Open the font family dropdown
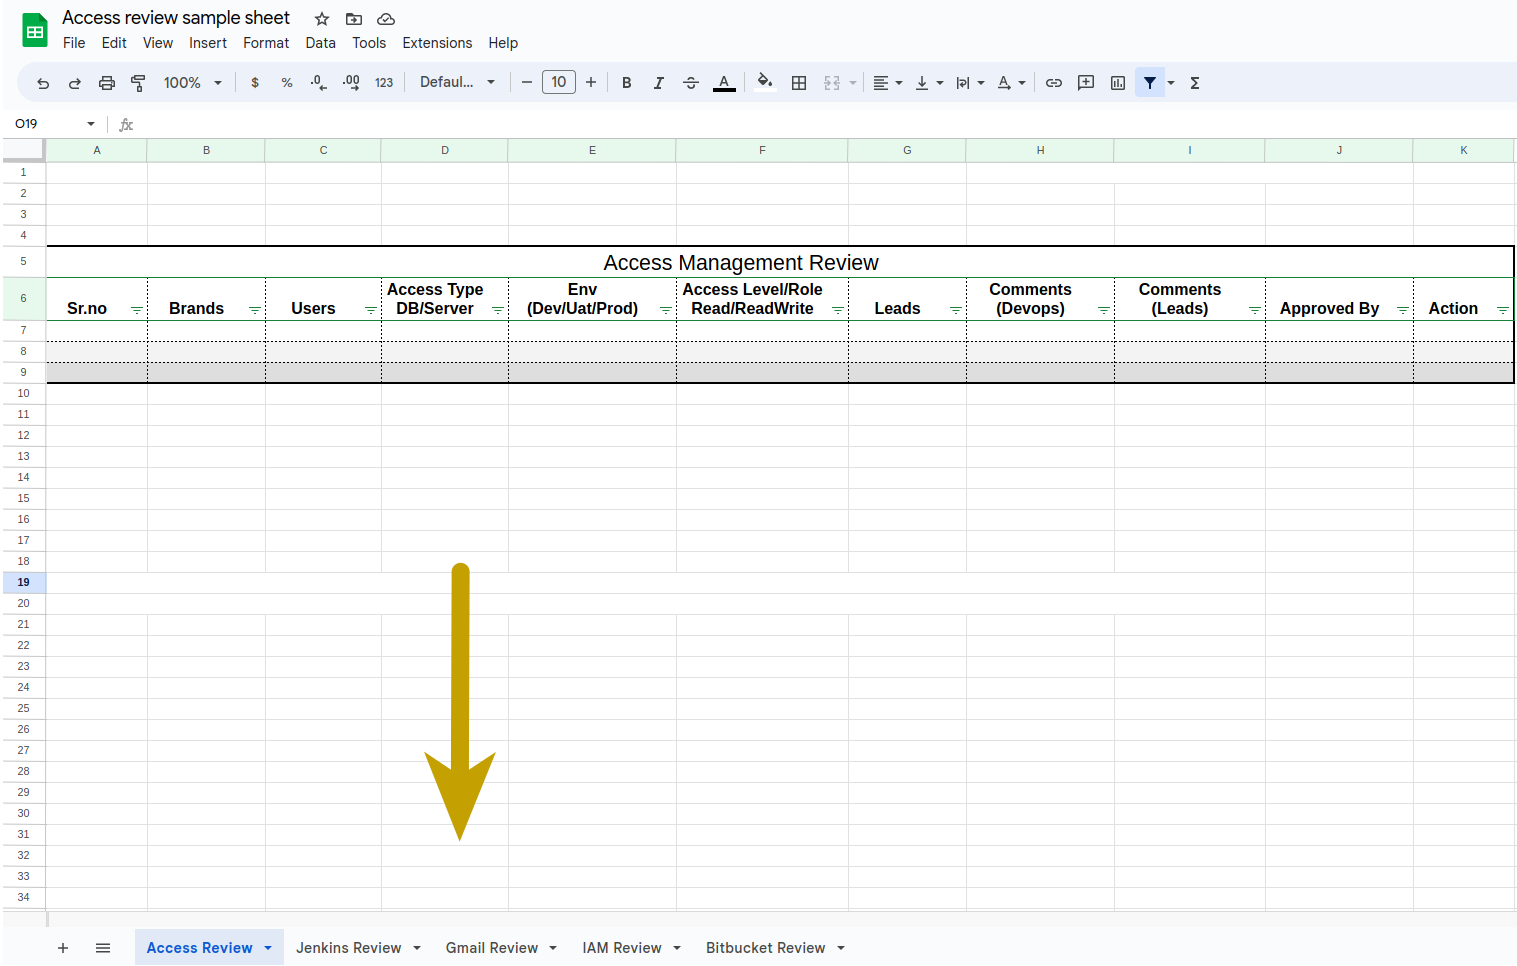 point(457,83)
